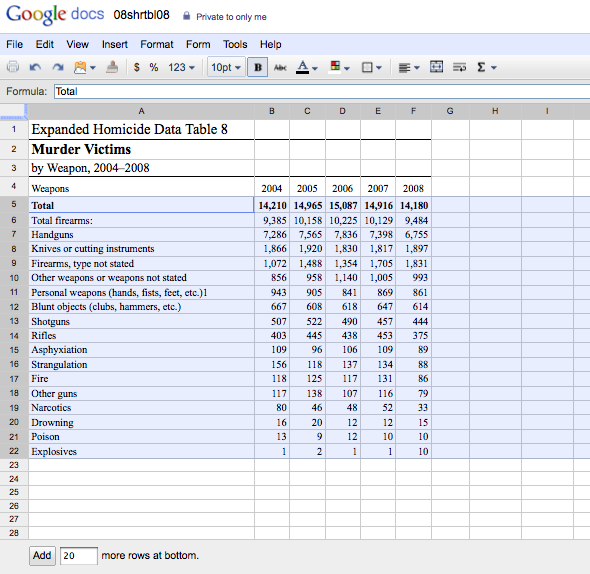
Task: Click the Google docs logo
Action: (x=55, y=15)
